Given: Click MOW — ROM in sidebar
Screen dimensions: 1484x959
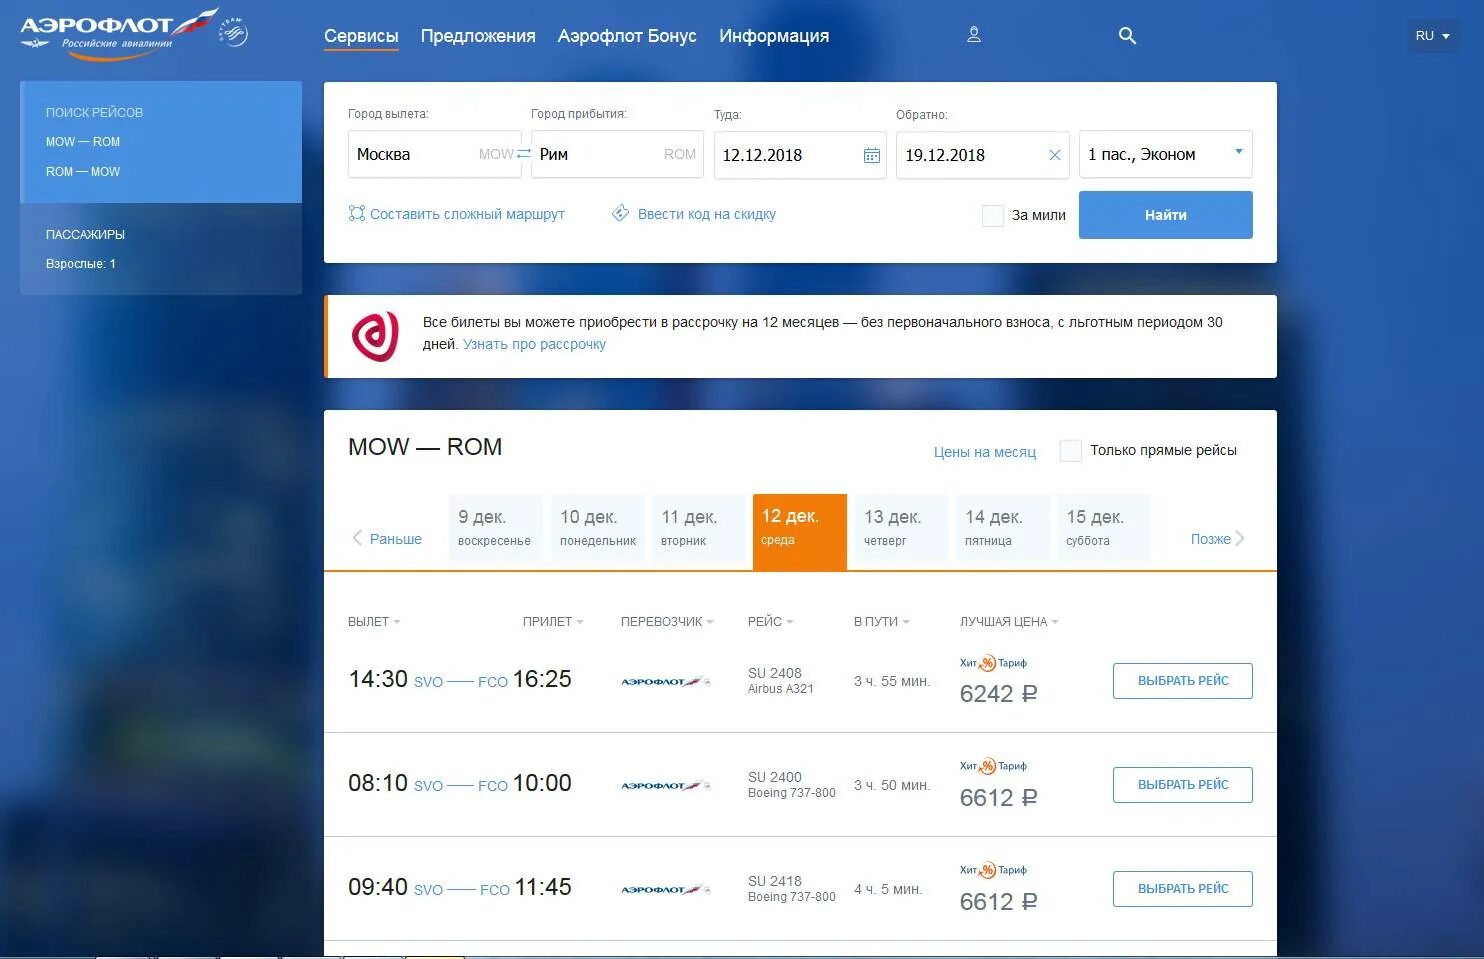Looking at the screenshot, I should pos(83,142).
